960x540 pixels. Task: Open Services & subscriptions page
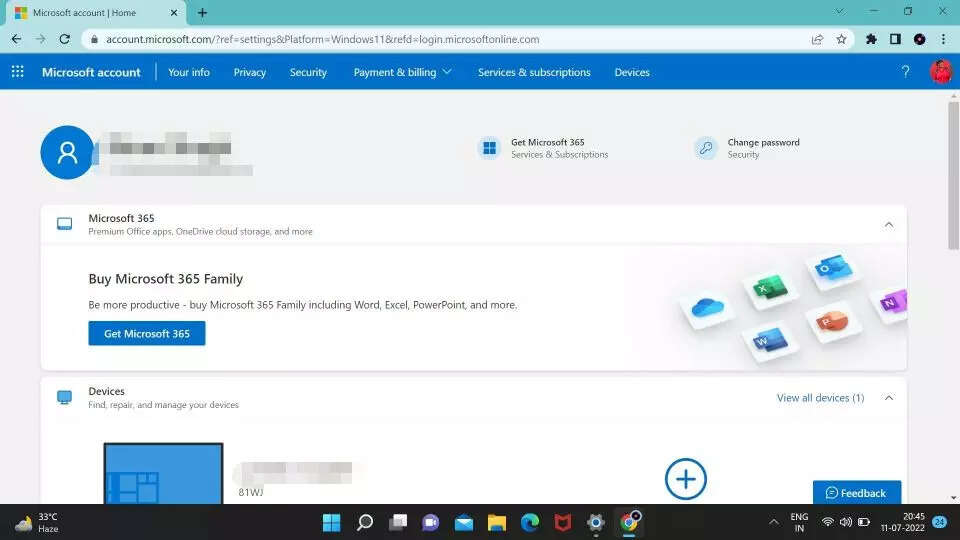pos(534,72)
